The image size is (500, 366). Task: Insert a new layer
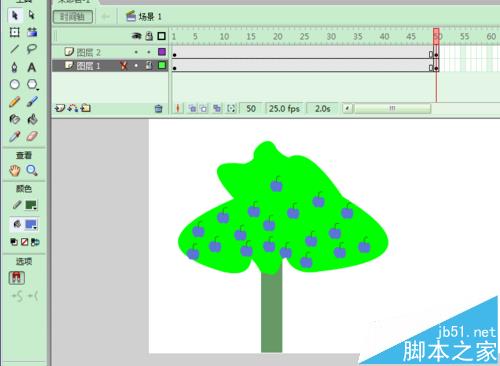click(x=60, y=108)
